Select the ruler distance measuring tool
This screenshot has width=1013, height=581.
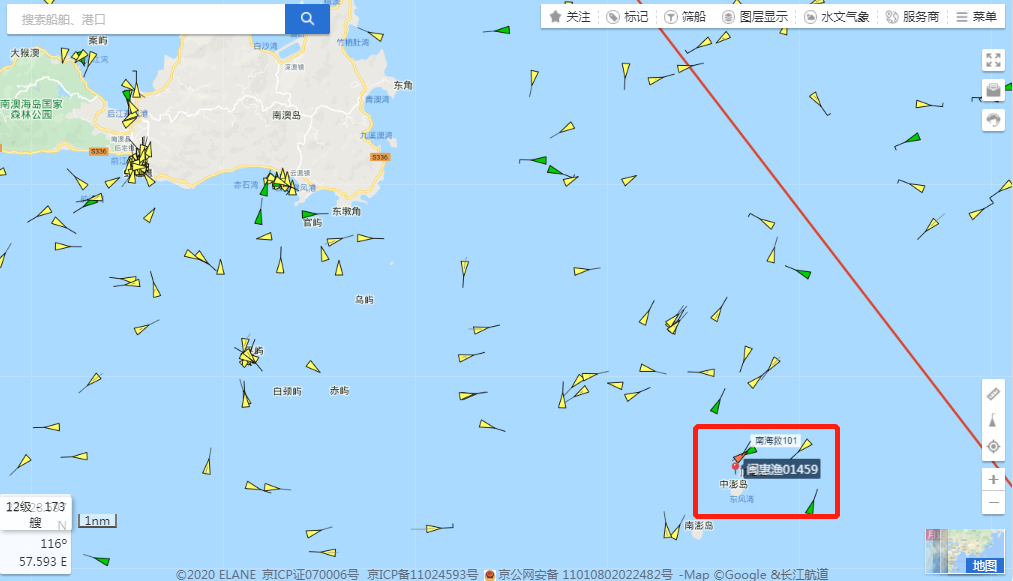click(x=993, y=394)
